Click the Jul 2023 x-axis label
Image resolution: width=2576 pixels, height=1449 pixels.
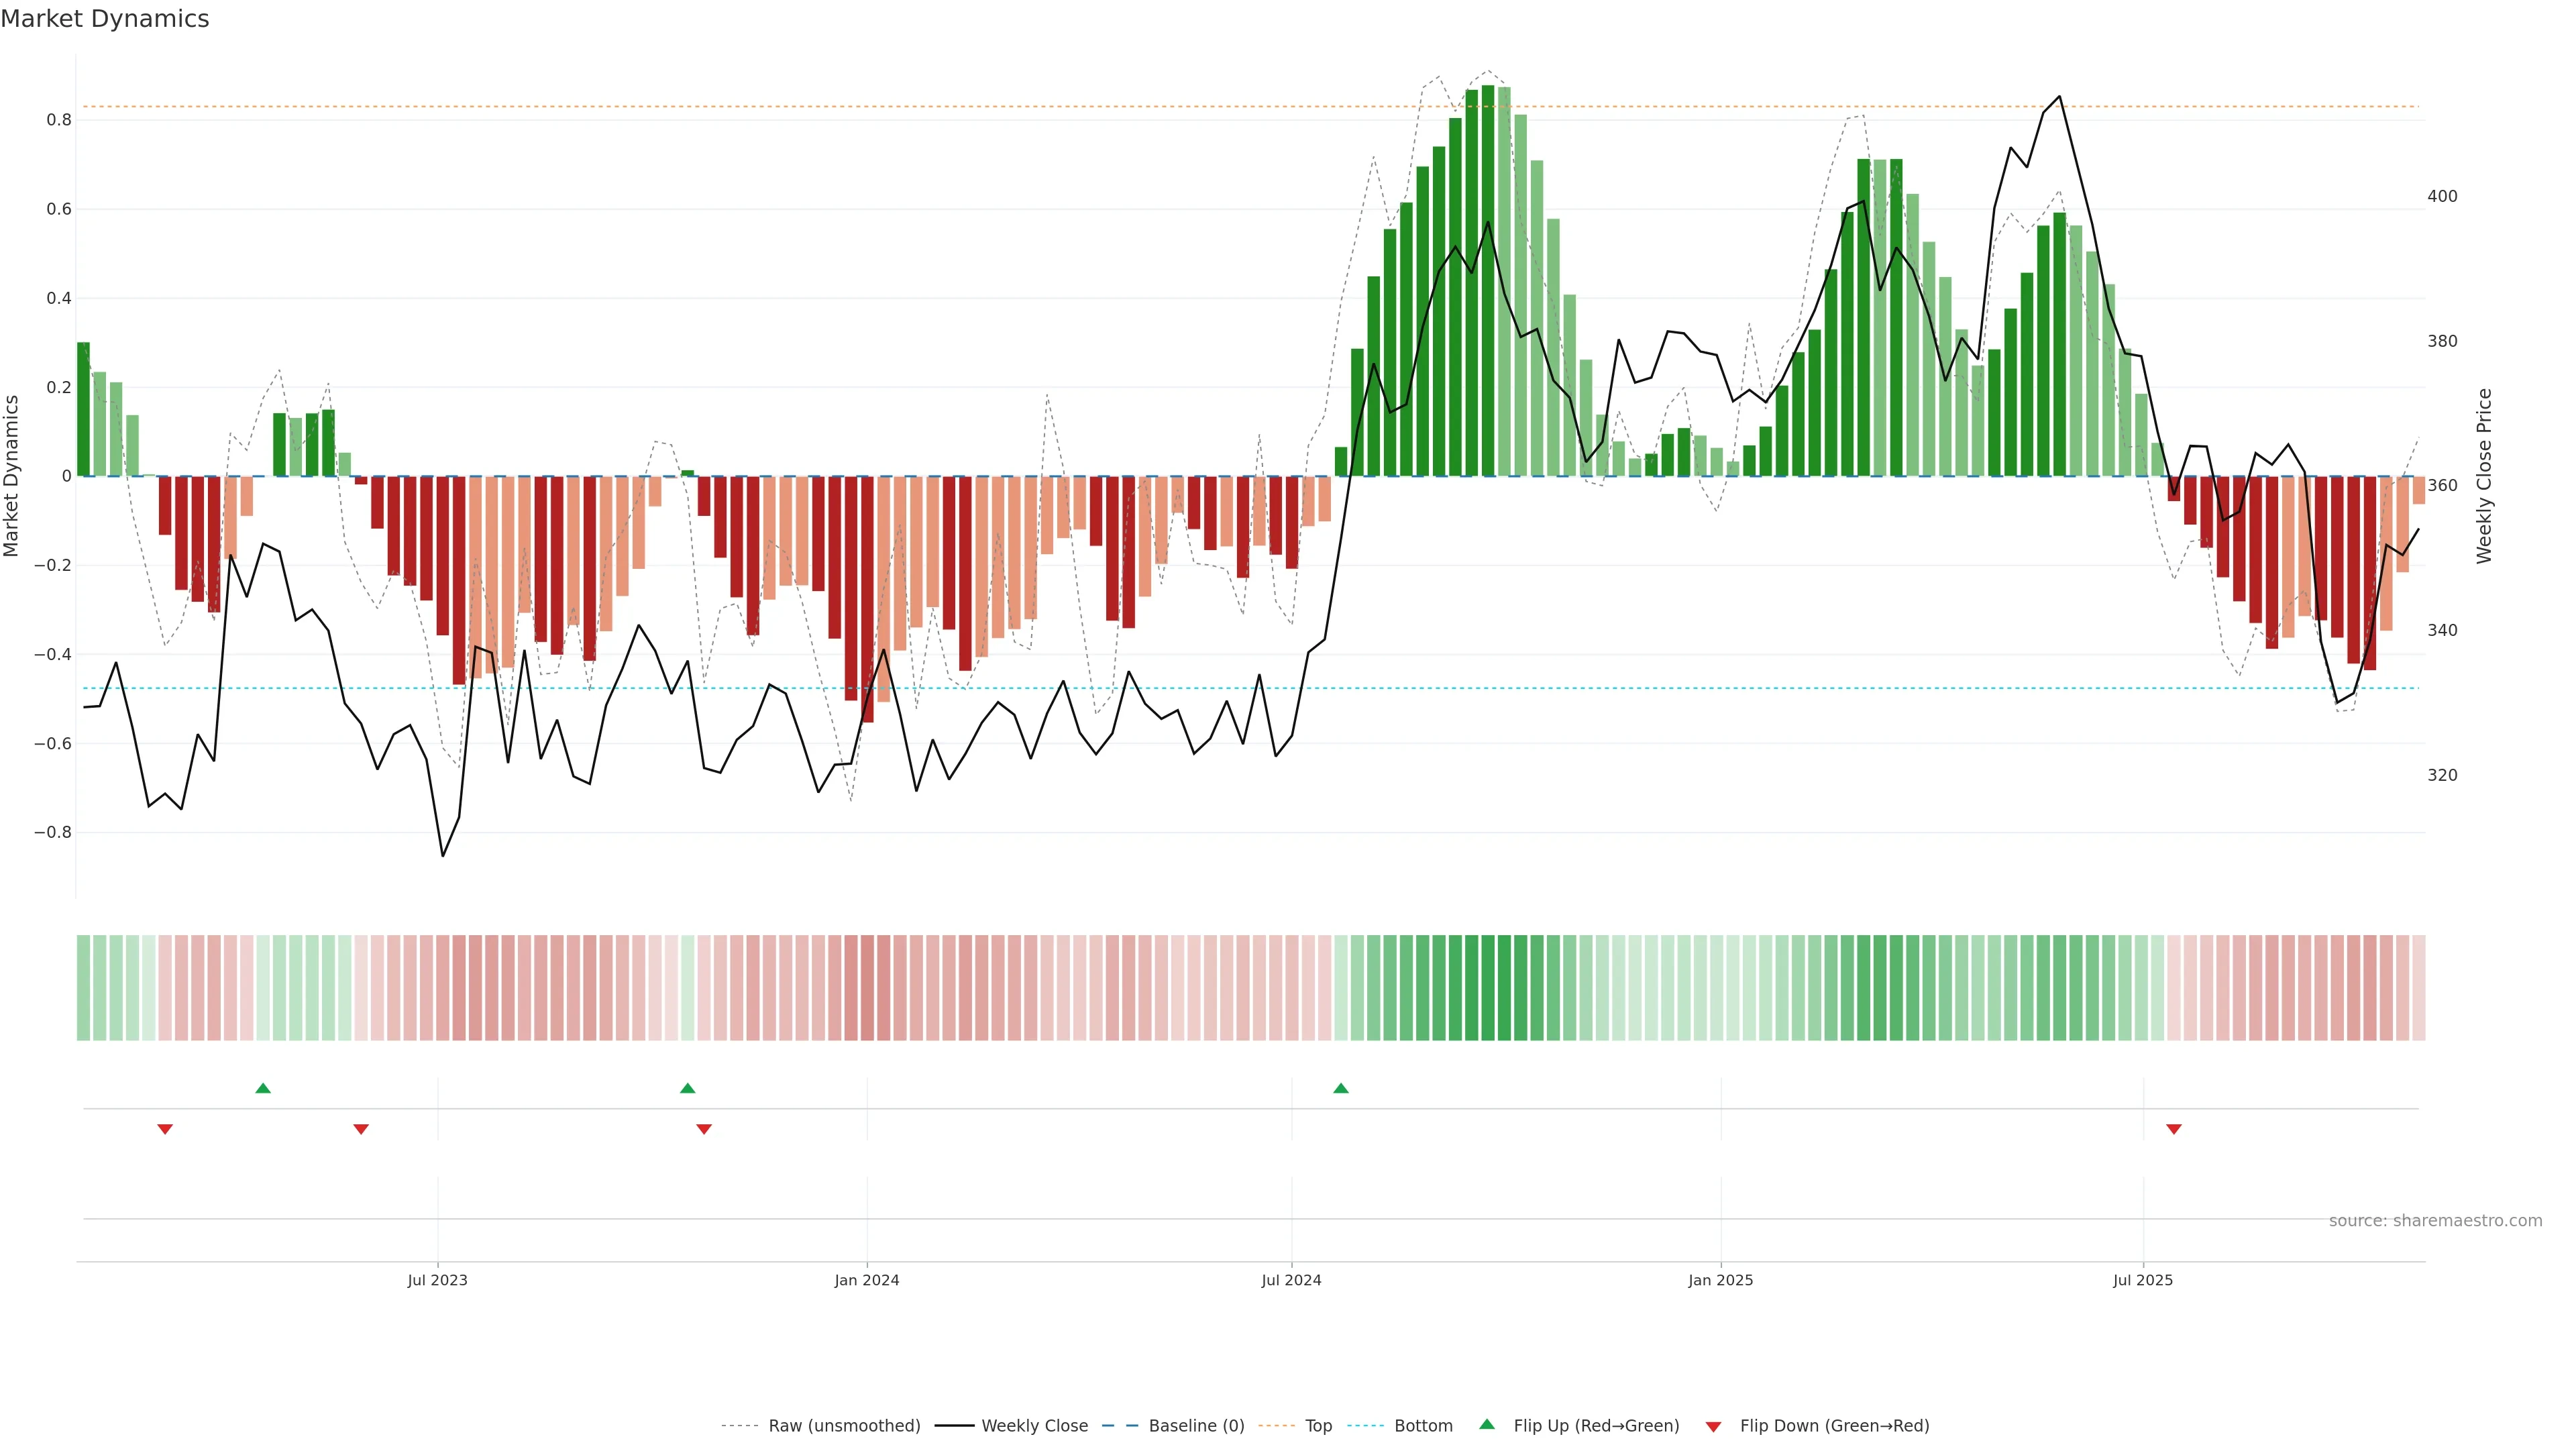437,1280
